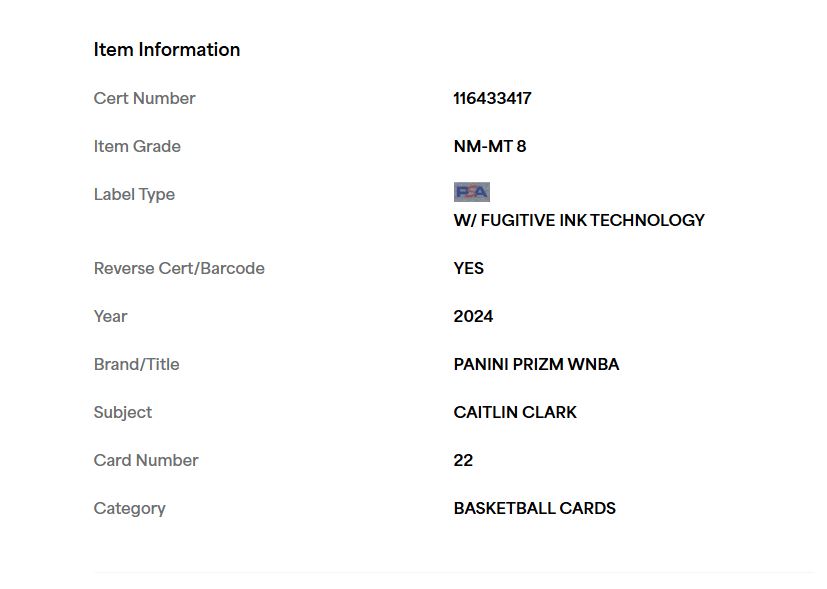This screenshot has height=589, width=827.
Task: Click the CAITLIN CLARK subject name
Action: click(515, 412)
